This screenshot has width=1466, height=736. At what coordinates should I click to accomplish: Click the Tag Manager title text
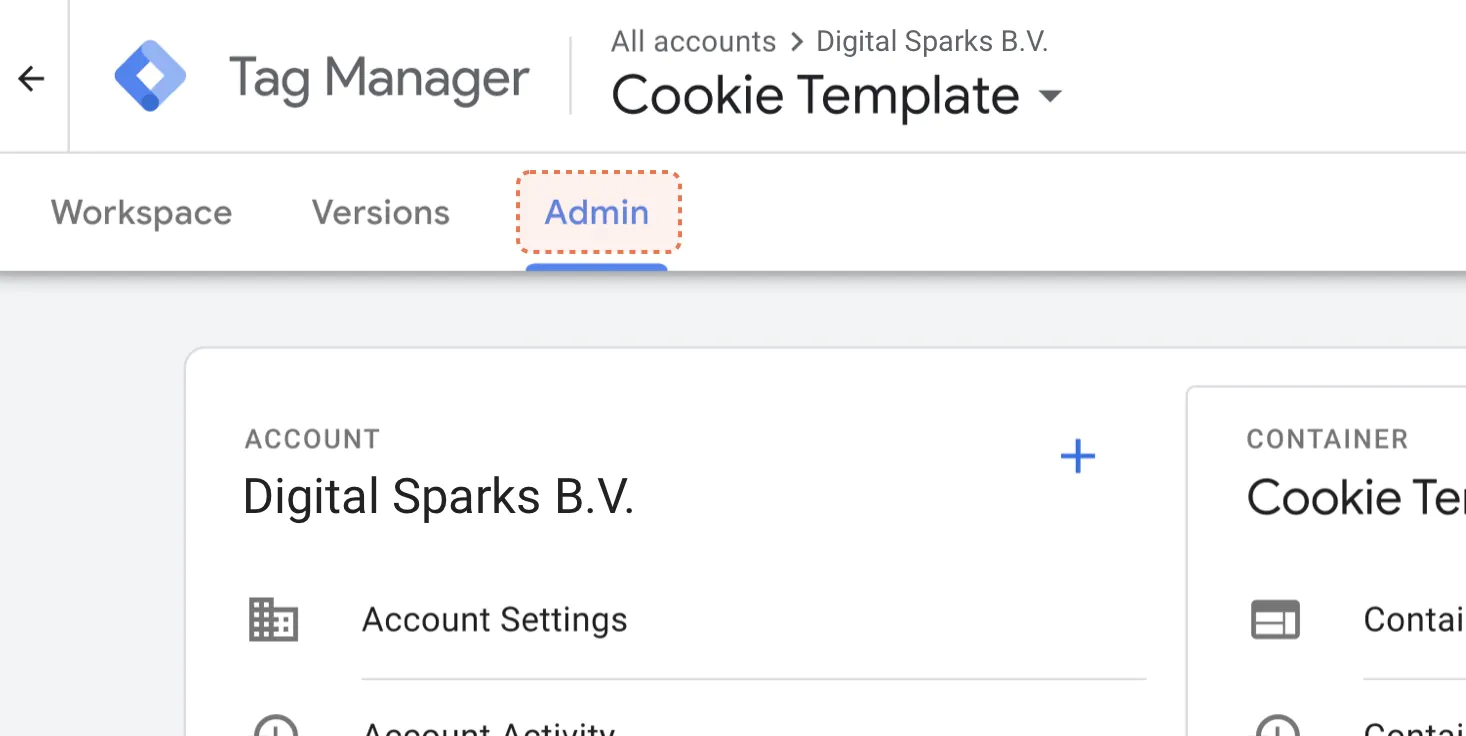click(379, 79)
